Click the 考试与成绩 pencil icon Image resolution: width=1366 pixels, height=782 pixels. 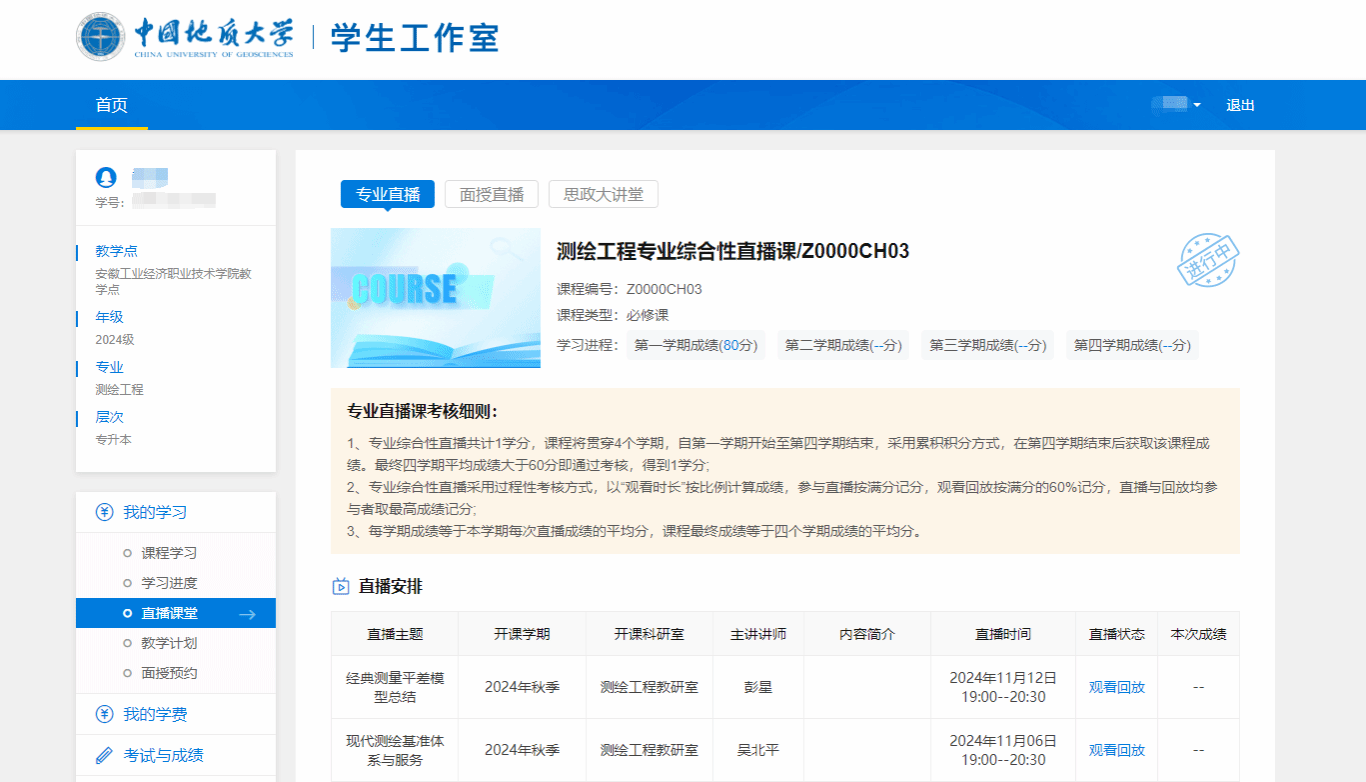point(104,755)
